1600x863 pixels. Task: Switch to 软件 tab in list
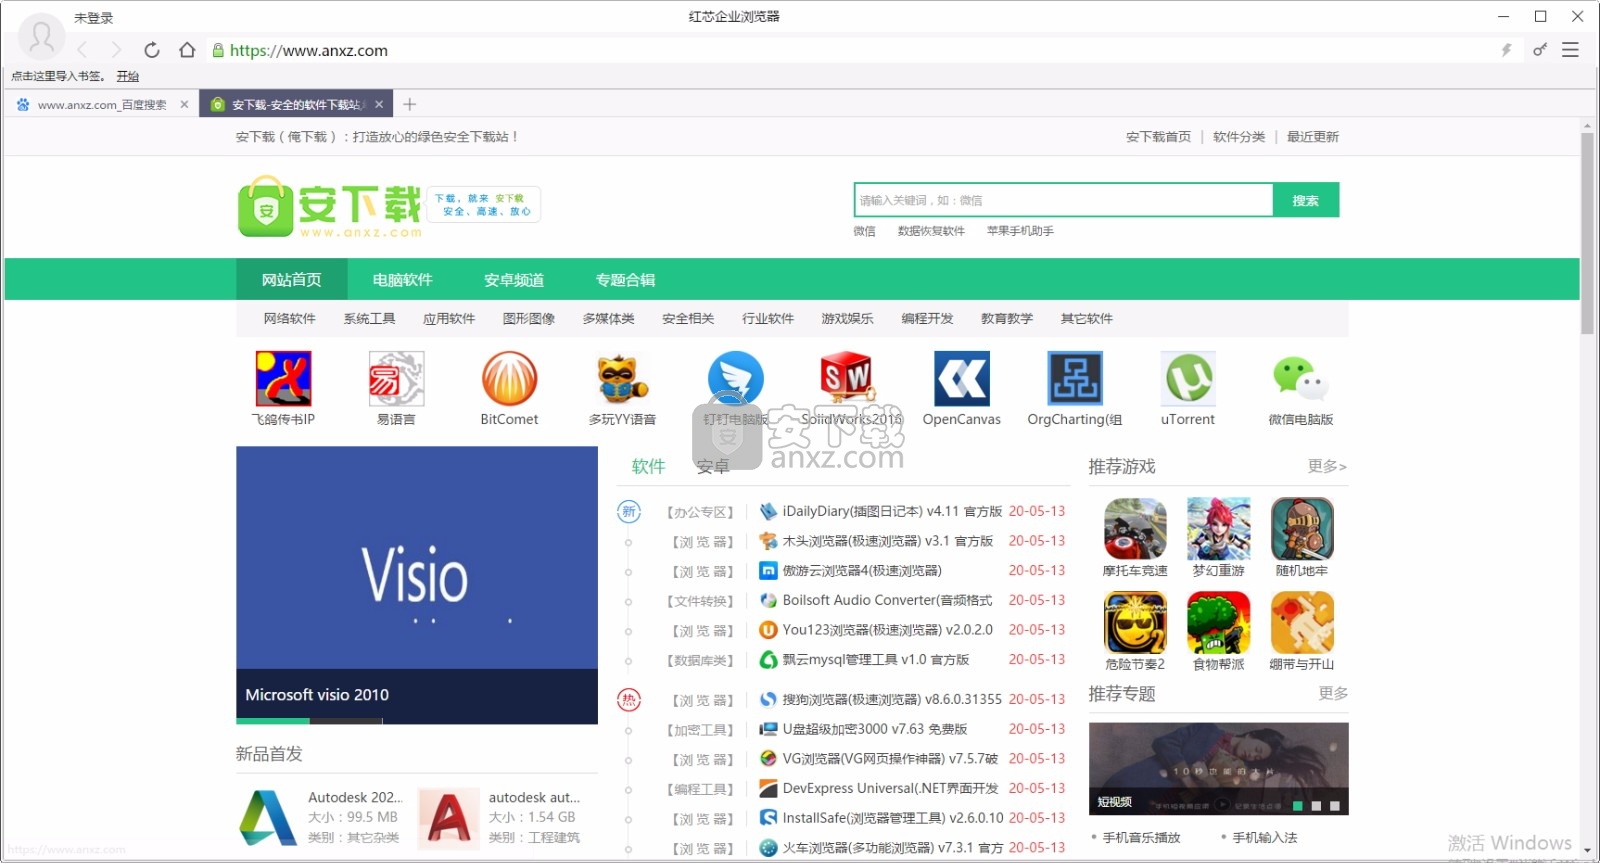point(648,466)
